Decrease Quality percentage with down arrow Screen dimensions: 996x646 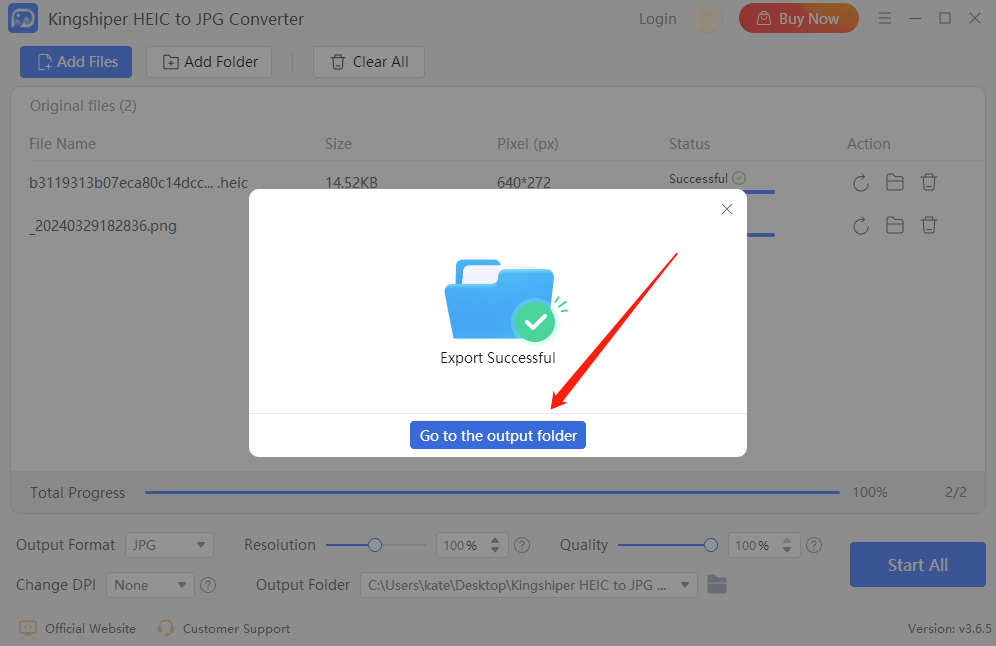[x=786, y=549]
